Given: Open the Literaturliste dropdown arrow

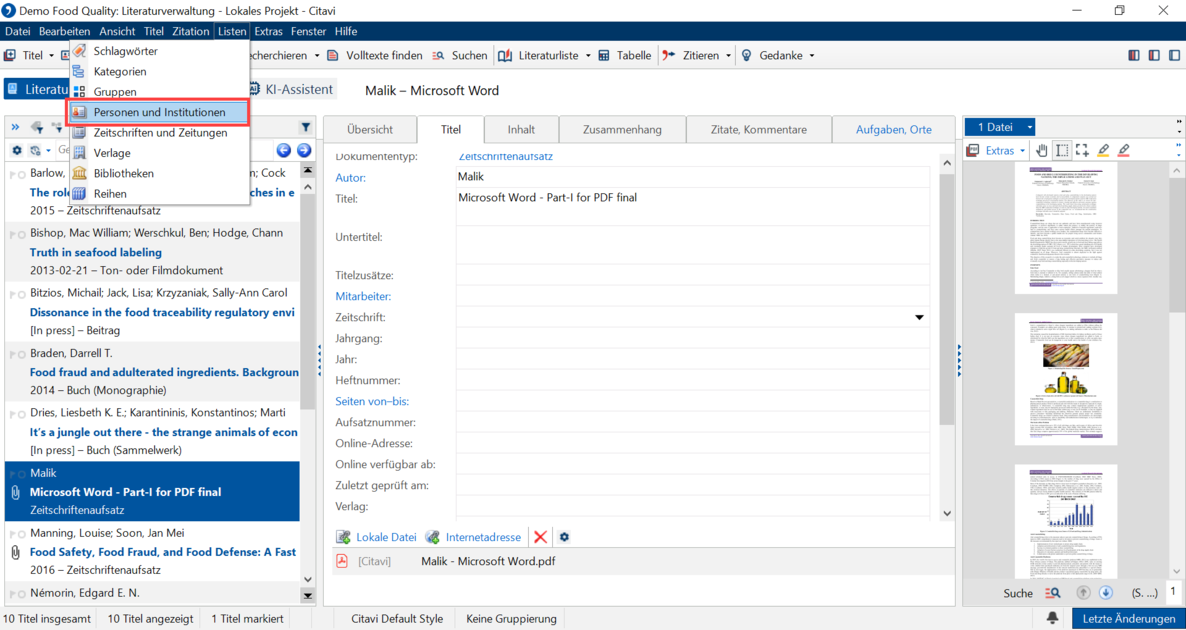Looking at the screenshot, I should coord(588,55).
